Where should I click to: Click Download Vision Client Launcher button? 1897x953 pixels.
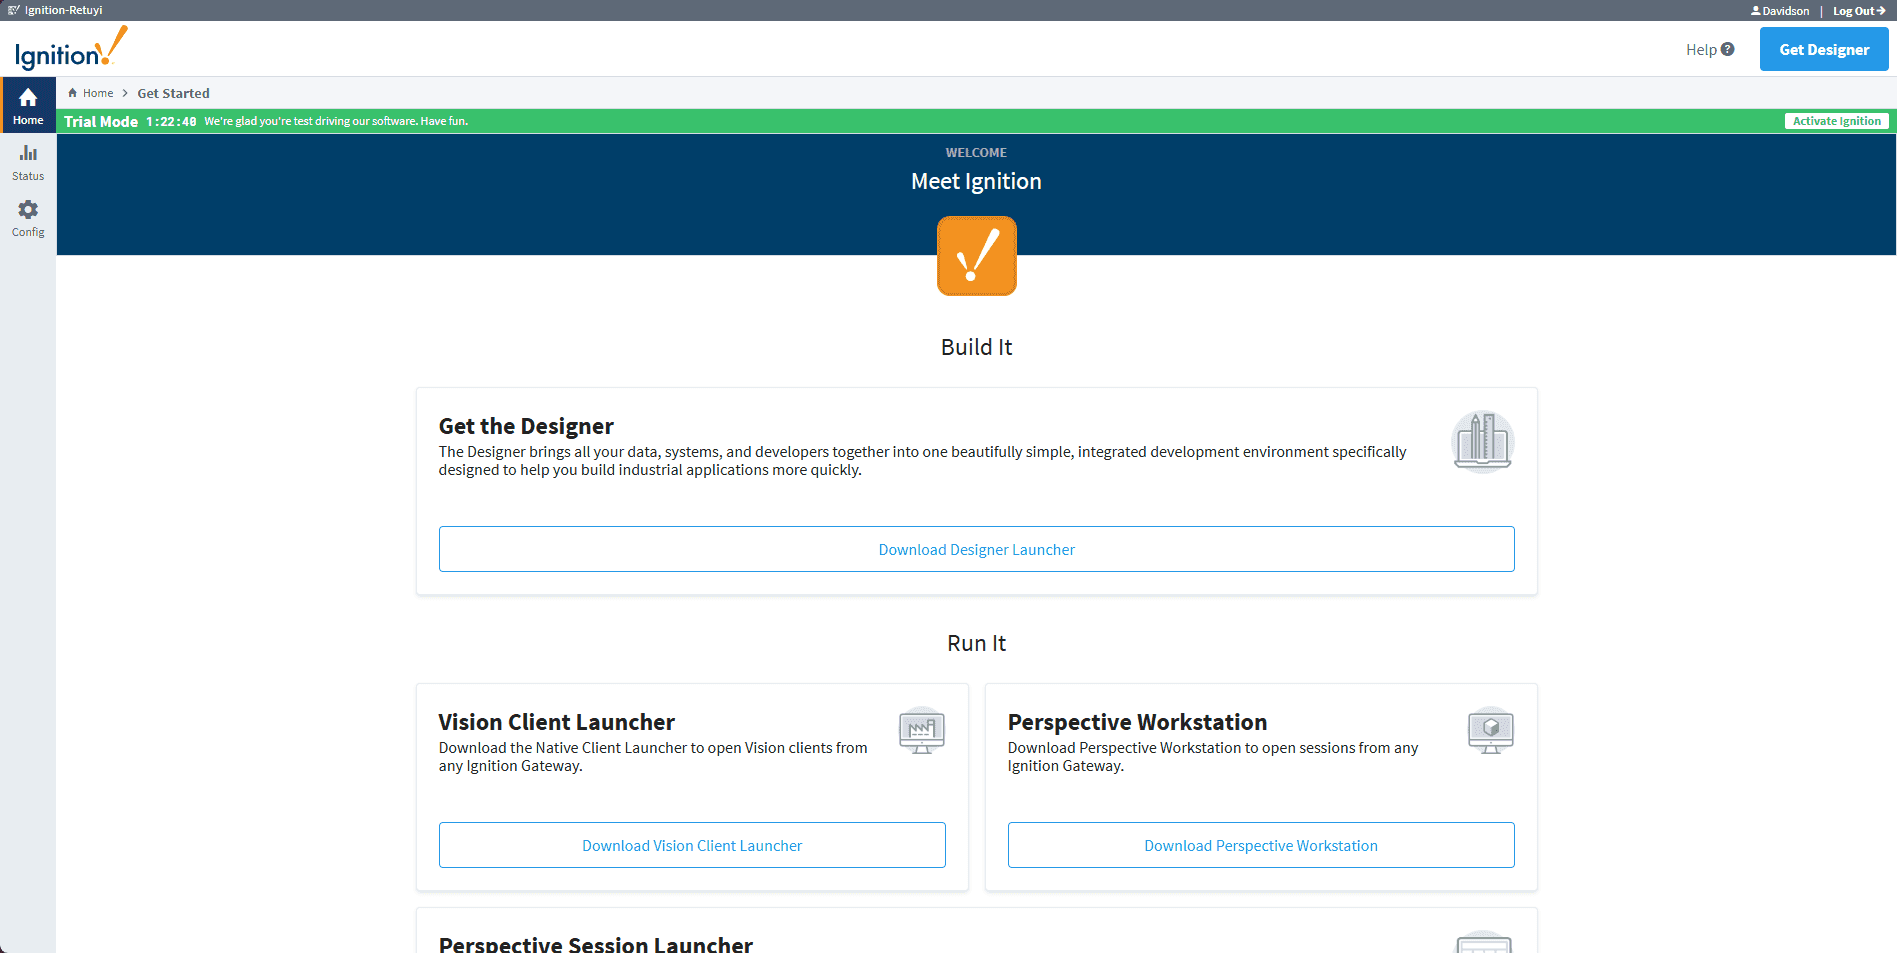pyautogui.click(x=692, y=845)
